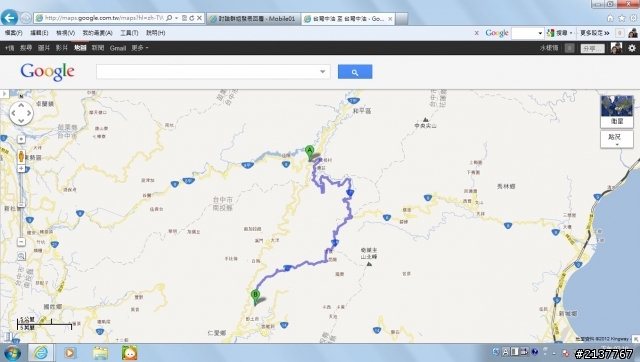Open the 我的最愛(A) menu
640x362 pixels.
pos(97,33)
